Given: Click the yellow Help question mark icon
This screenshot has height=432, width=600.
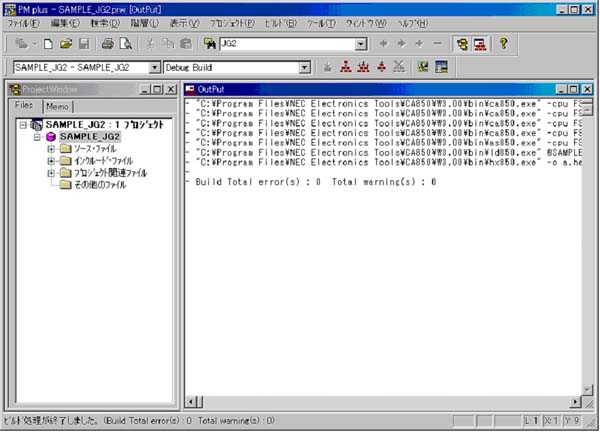Looking at the screenshot, I should (504, 44).
